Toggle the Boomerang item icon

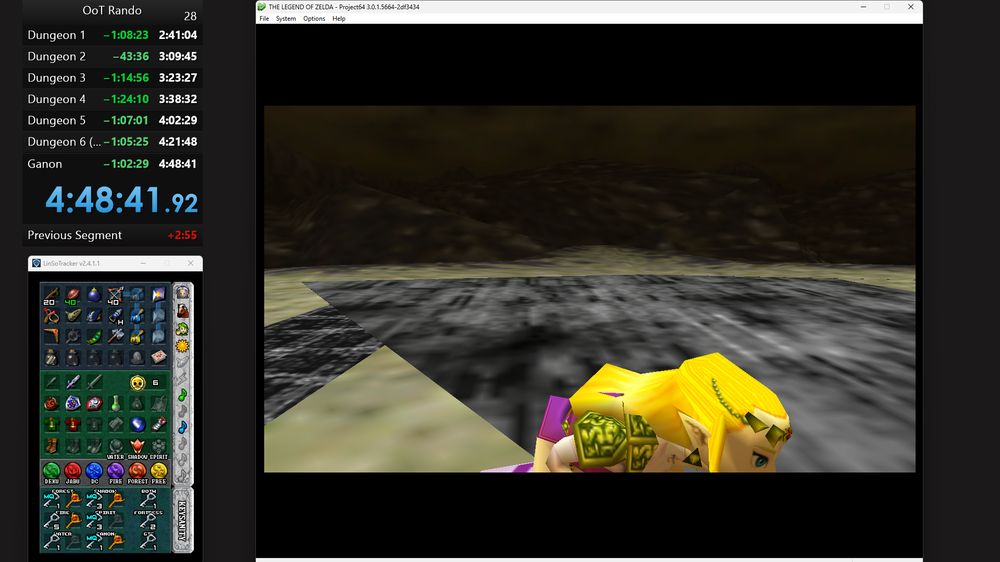click(50, 336)
